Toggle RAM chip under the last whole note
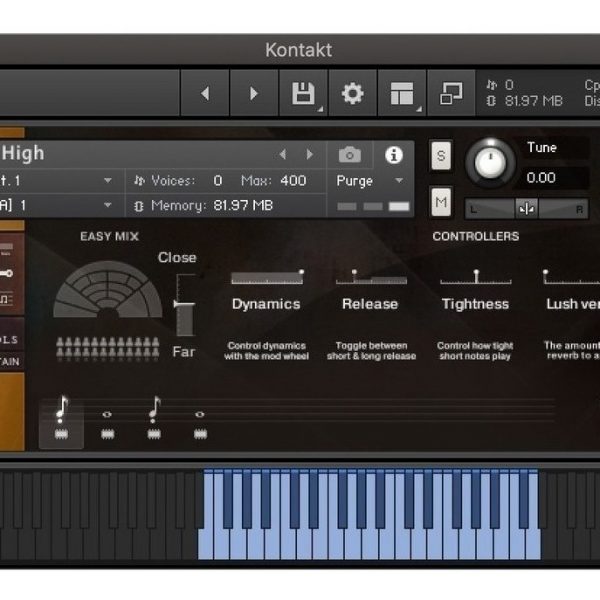Image resolution: width=600 pixels, height=600 pixels. (200, 434)
